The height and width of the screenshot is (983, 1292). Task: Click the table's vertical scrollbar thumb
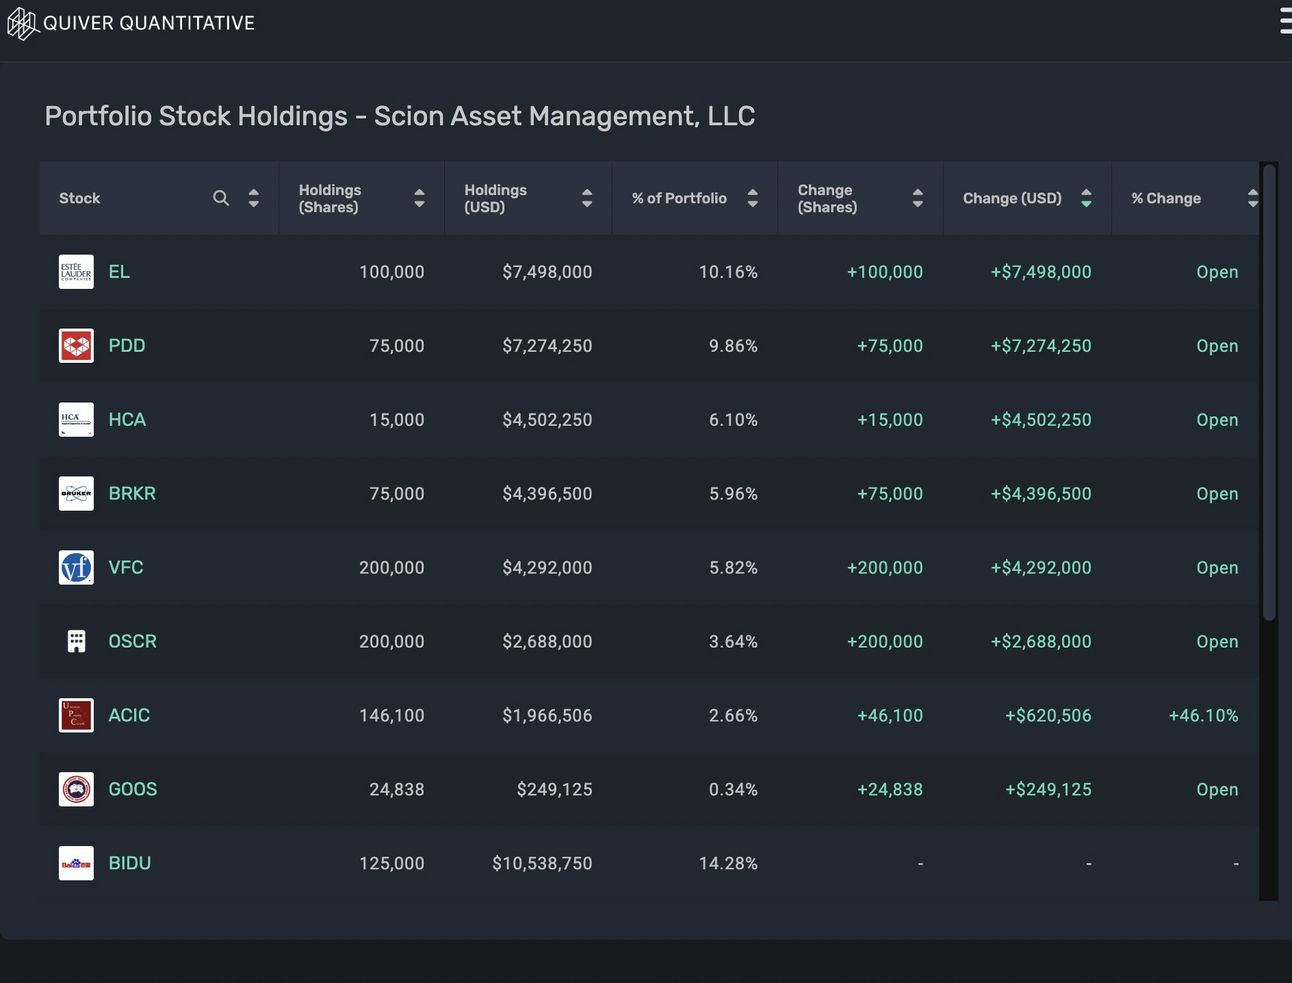(1269, 390)
